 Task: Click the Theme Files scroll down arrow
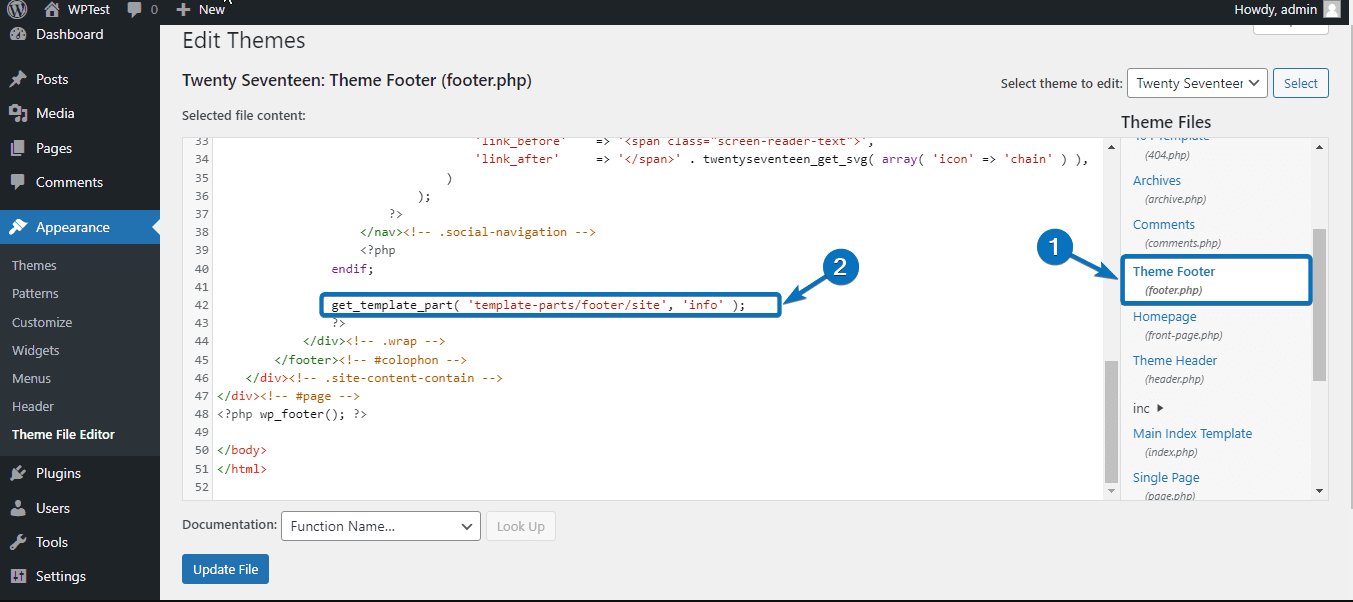(x=1320, y=491)
